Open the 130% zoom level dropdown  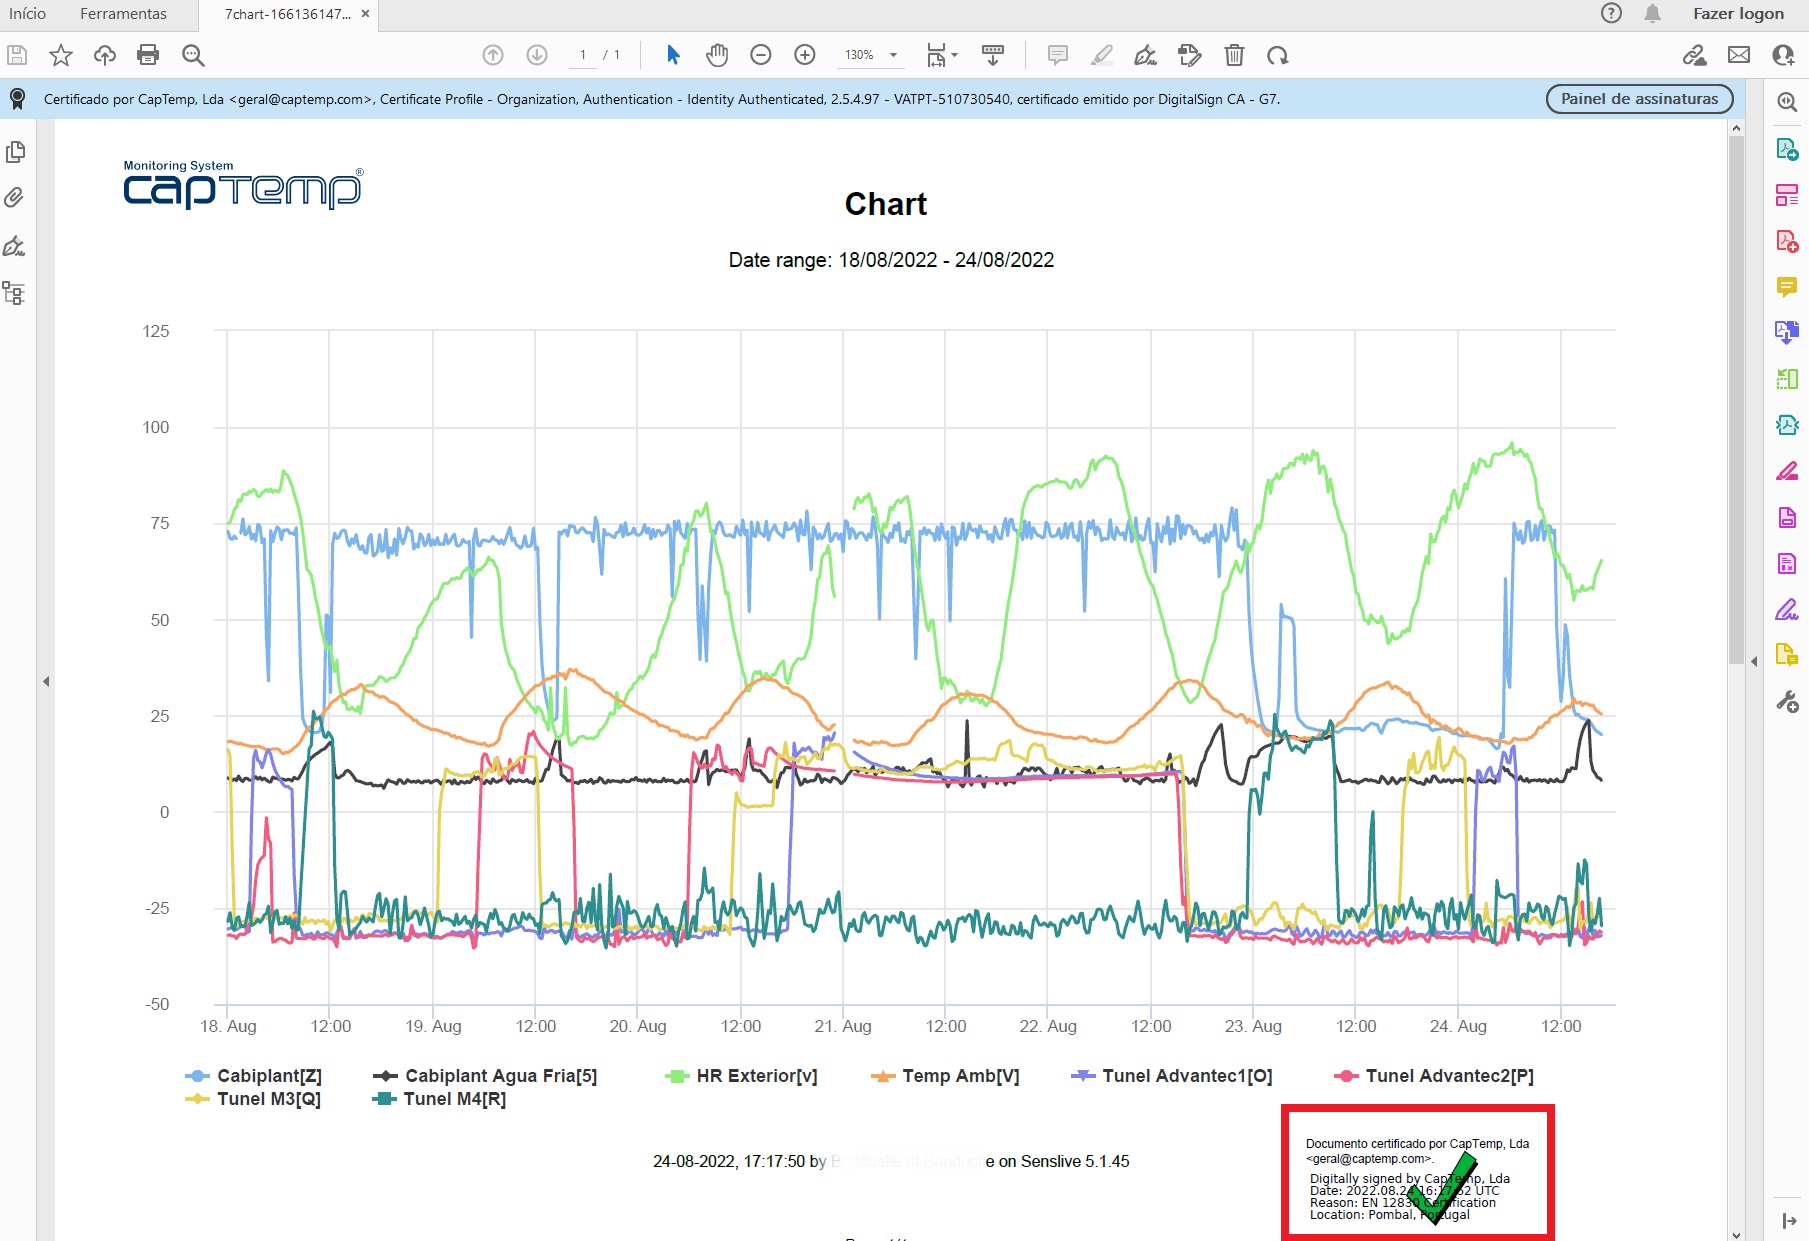tap(893, 55)
